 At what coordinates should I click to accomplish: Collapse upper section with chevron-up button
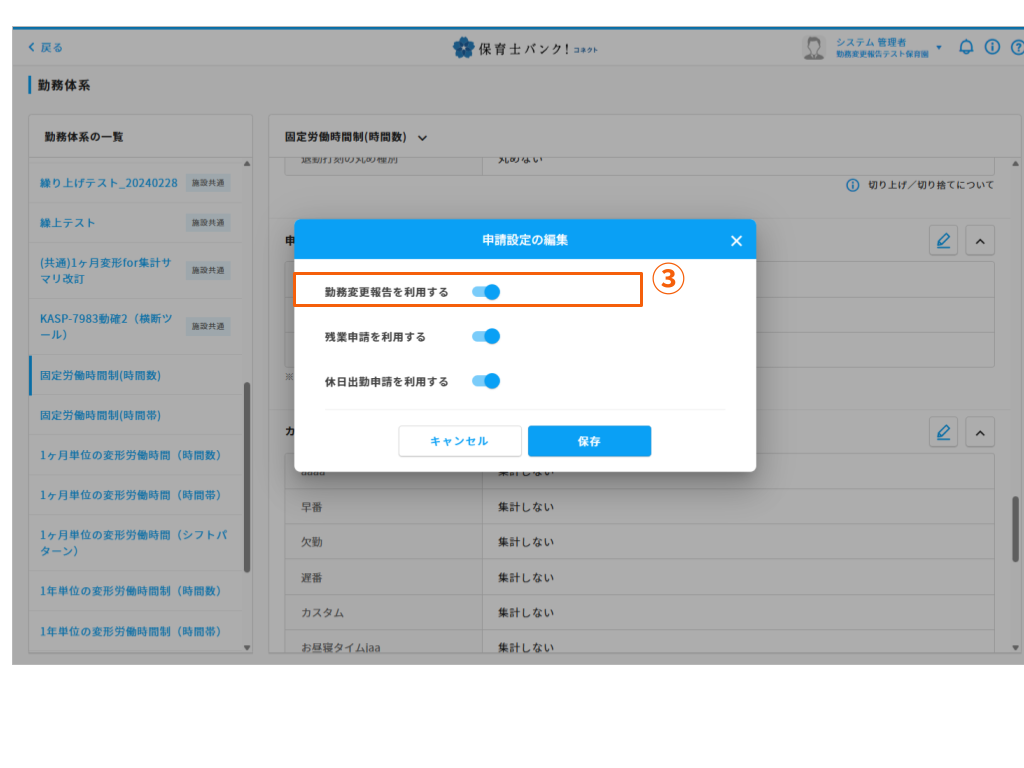(979, 240)
